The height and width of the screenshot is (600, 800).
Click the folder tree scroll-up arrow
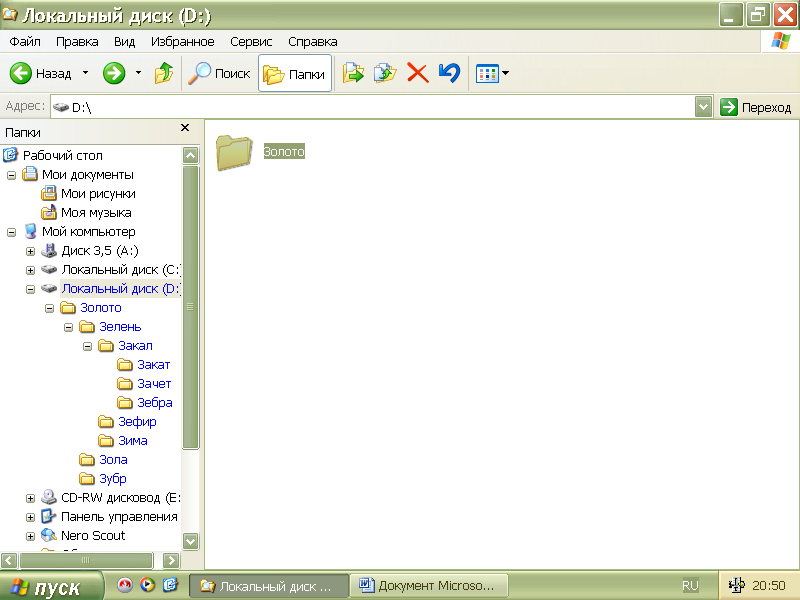pyautogui.click(x=190, y=155)
